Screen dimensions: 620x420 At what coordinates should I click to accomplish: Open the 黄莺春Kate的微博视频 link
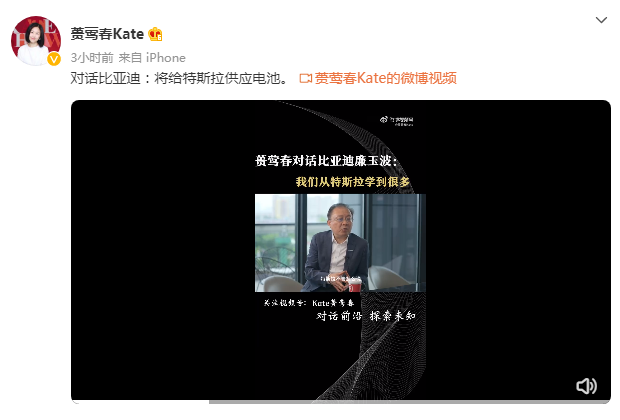tap(386, 78)
